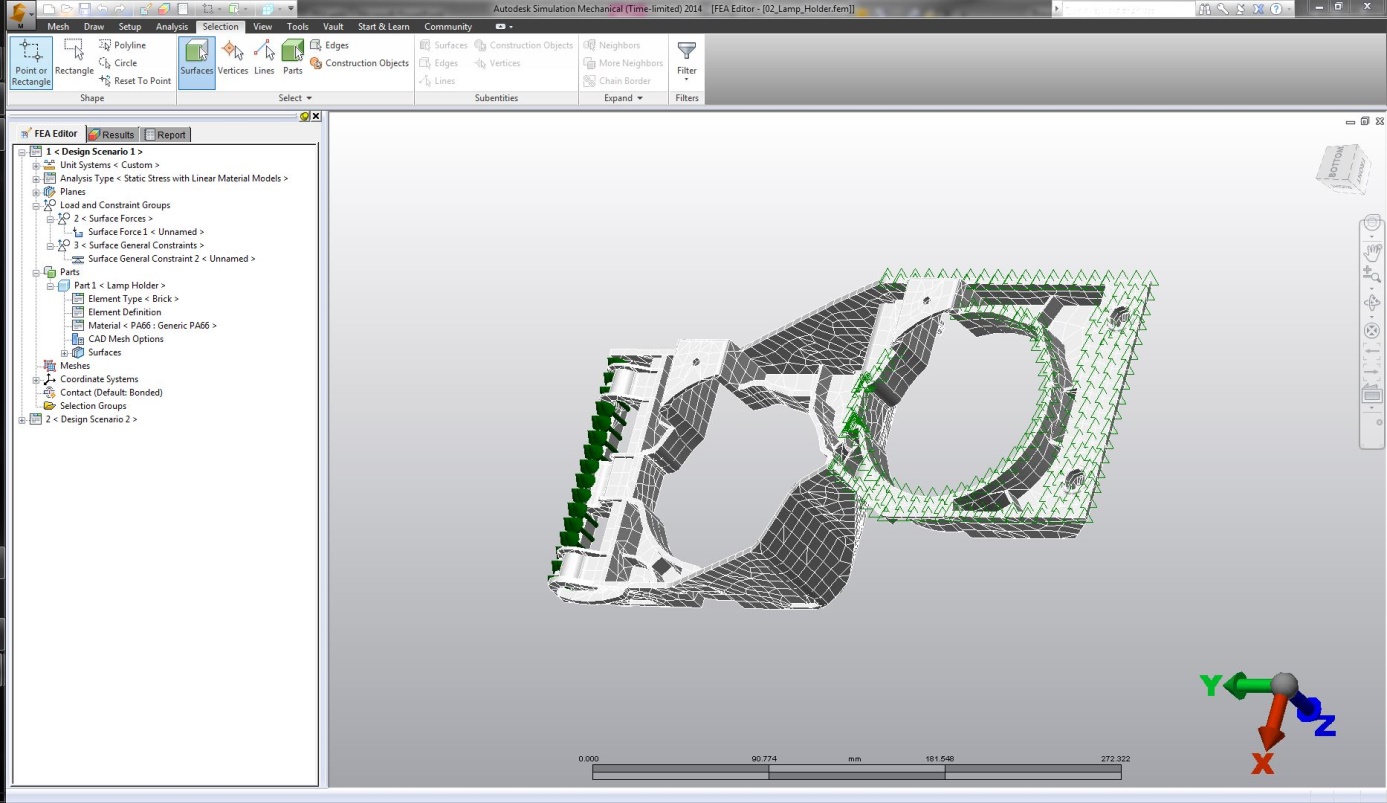1387x803 pixels.
Task: Select Element Type Brick item
Action: pos(133,299)
